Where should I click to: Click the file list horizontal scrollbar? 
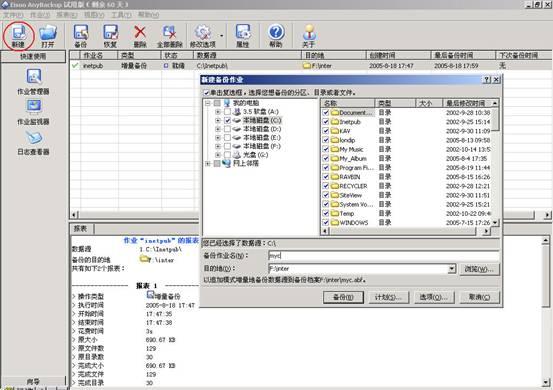pos(406,231)
